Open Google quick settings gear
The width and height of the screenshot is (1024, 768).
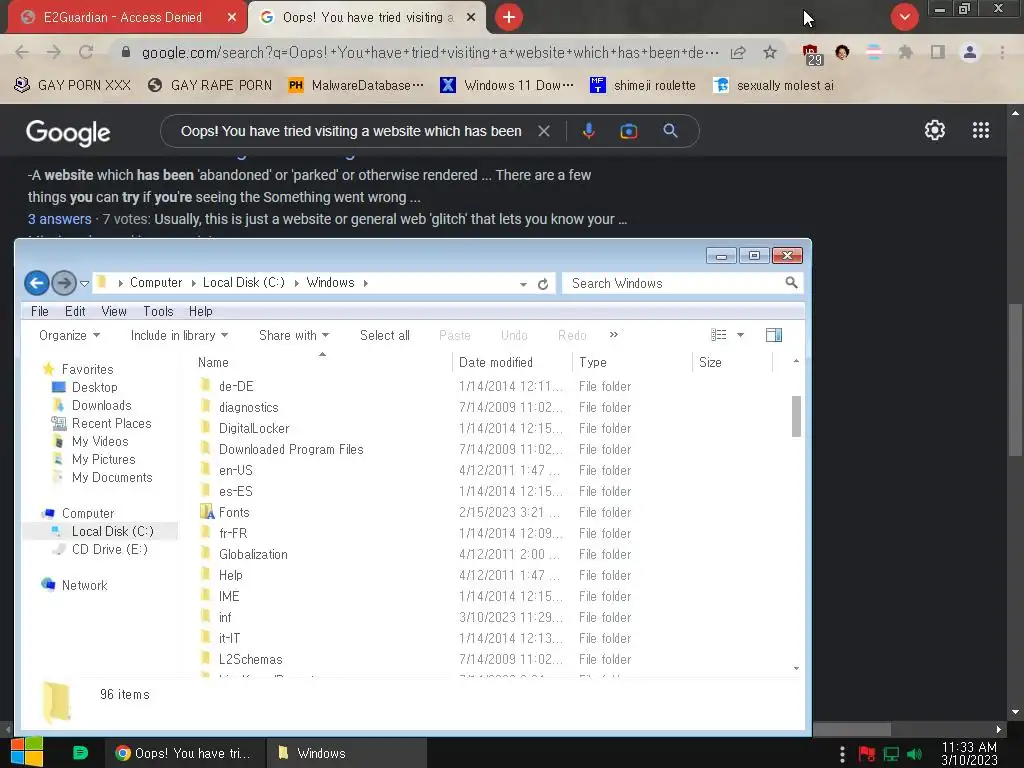tap(935, 130)
